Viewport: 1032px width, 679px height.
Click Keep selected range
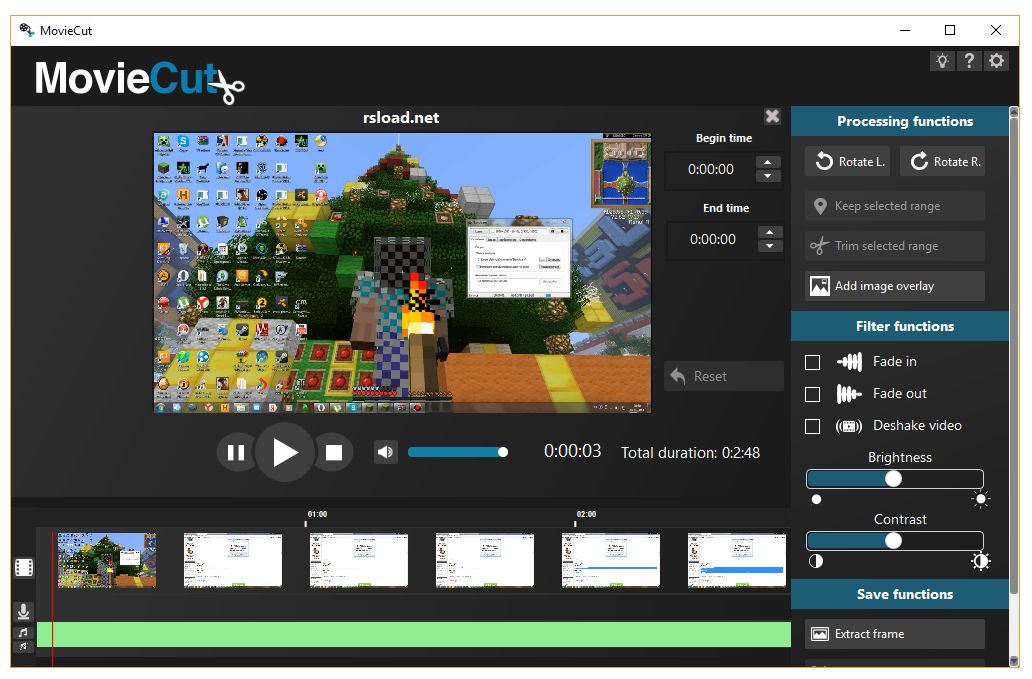[895, 206]
